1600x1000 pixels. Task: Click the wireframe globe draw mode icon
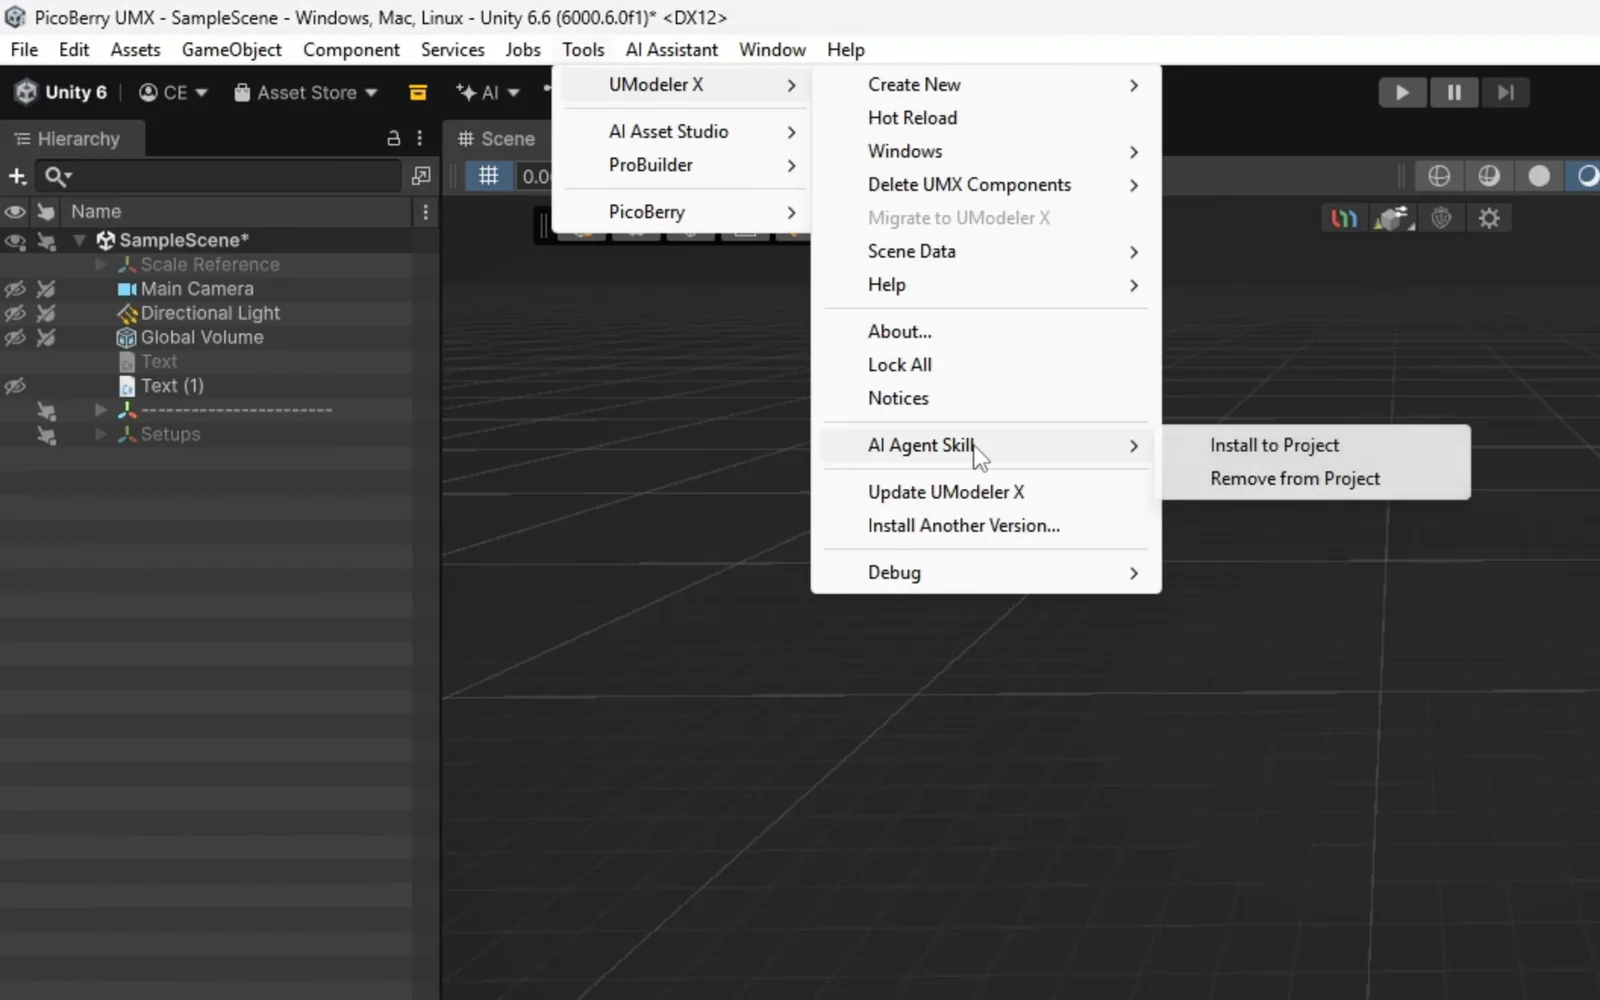(x=1439, y=176)
